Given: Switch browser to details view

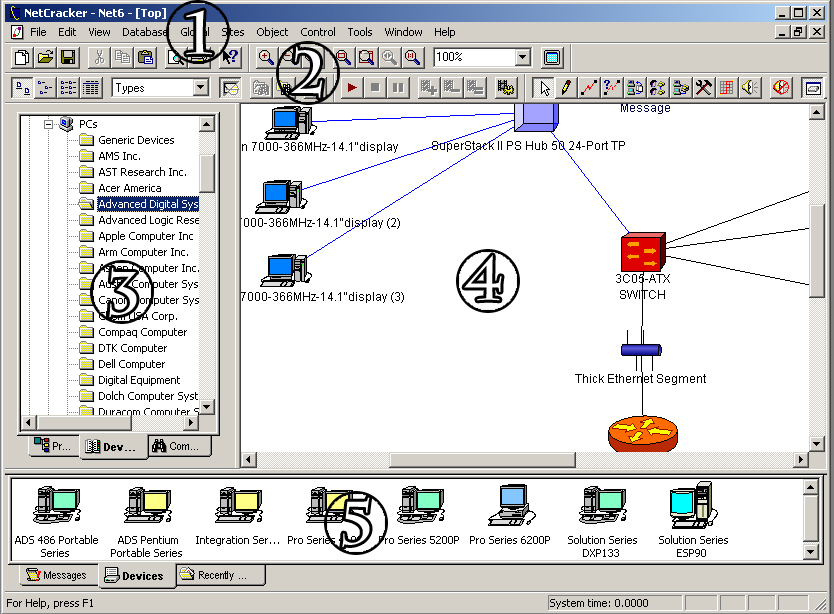Looking at the screenshot, I should pos(91,87).
